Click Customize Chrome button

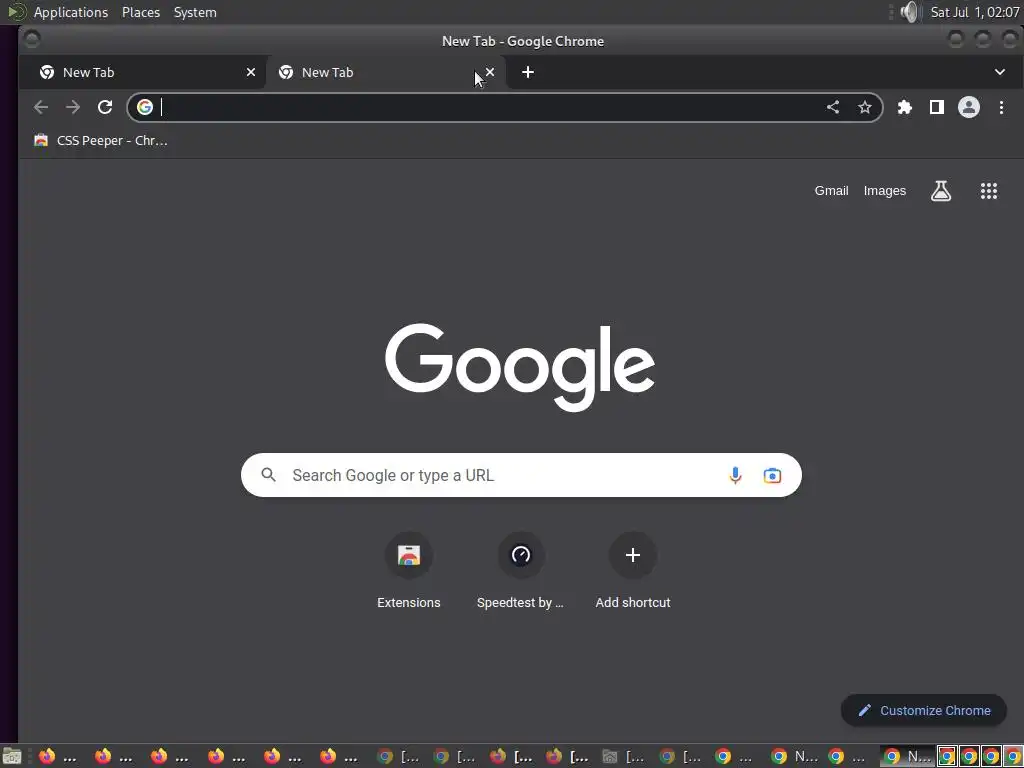(x=923, y=711)
